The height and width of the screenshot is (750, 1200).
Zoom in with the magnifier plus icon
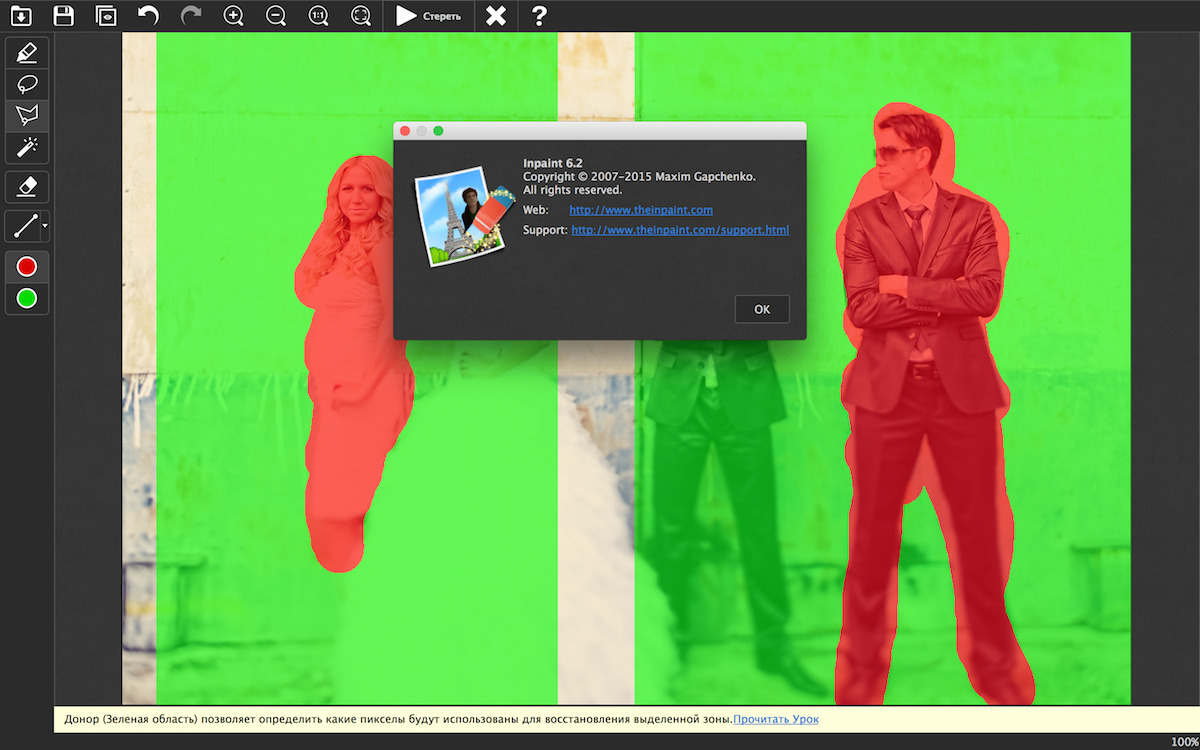click(234, 15)
